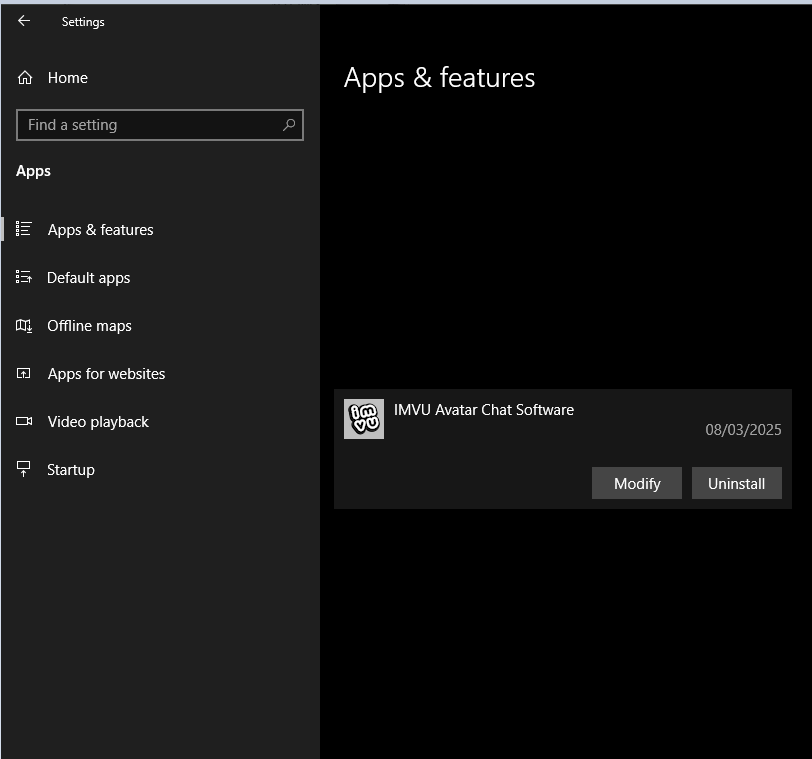Viewport: 812px width, 759px height.
Task: Switch to Apps for websites page
Action: click(106, 374)
